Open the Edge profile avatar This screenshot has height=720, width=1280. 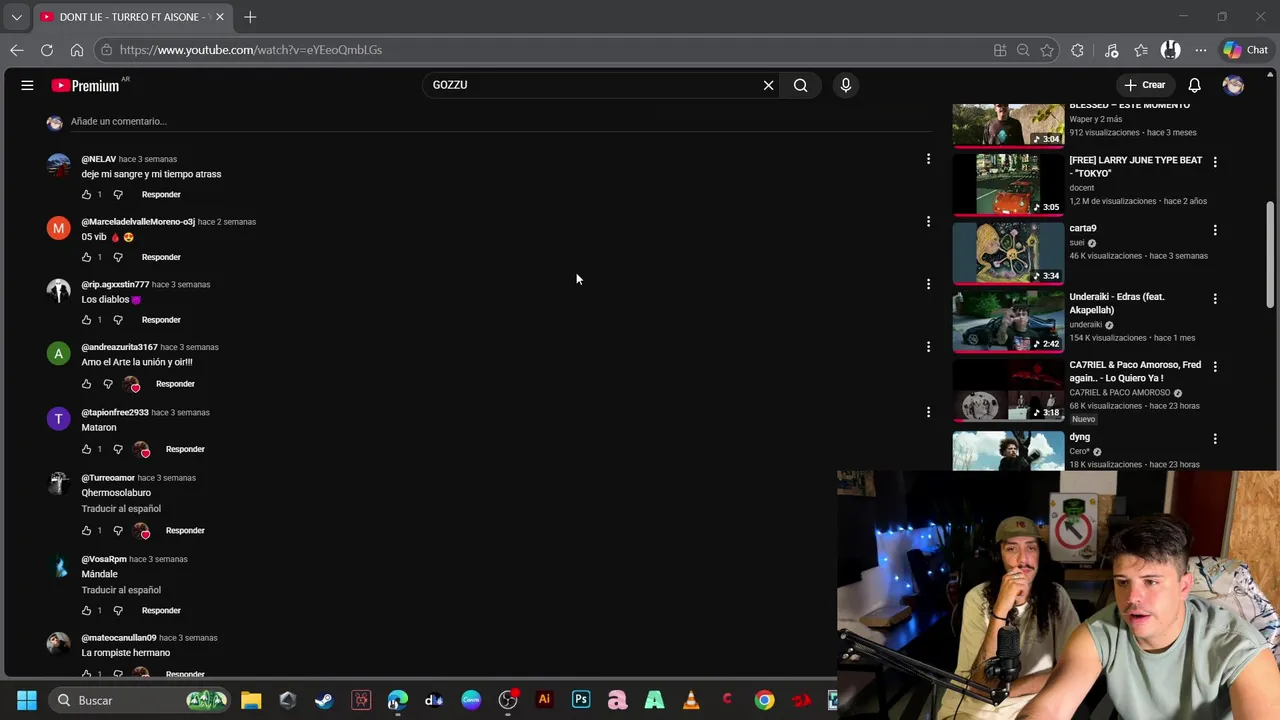1171,50
